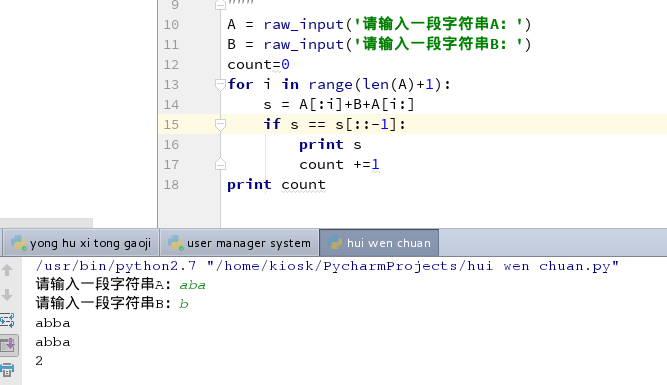Click Python icon on yong hu xi tong gaoji tab
667x385 pixels.
click(18, 242)
